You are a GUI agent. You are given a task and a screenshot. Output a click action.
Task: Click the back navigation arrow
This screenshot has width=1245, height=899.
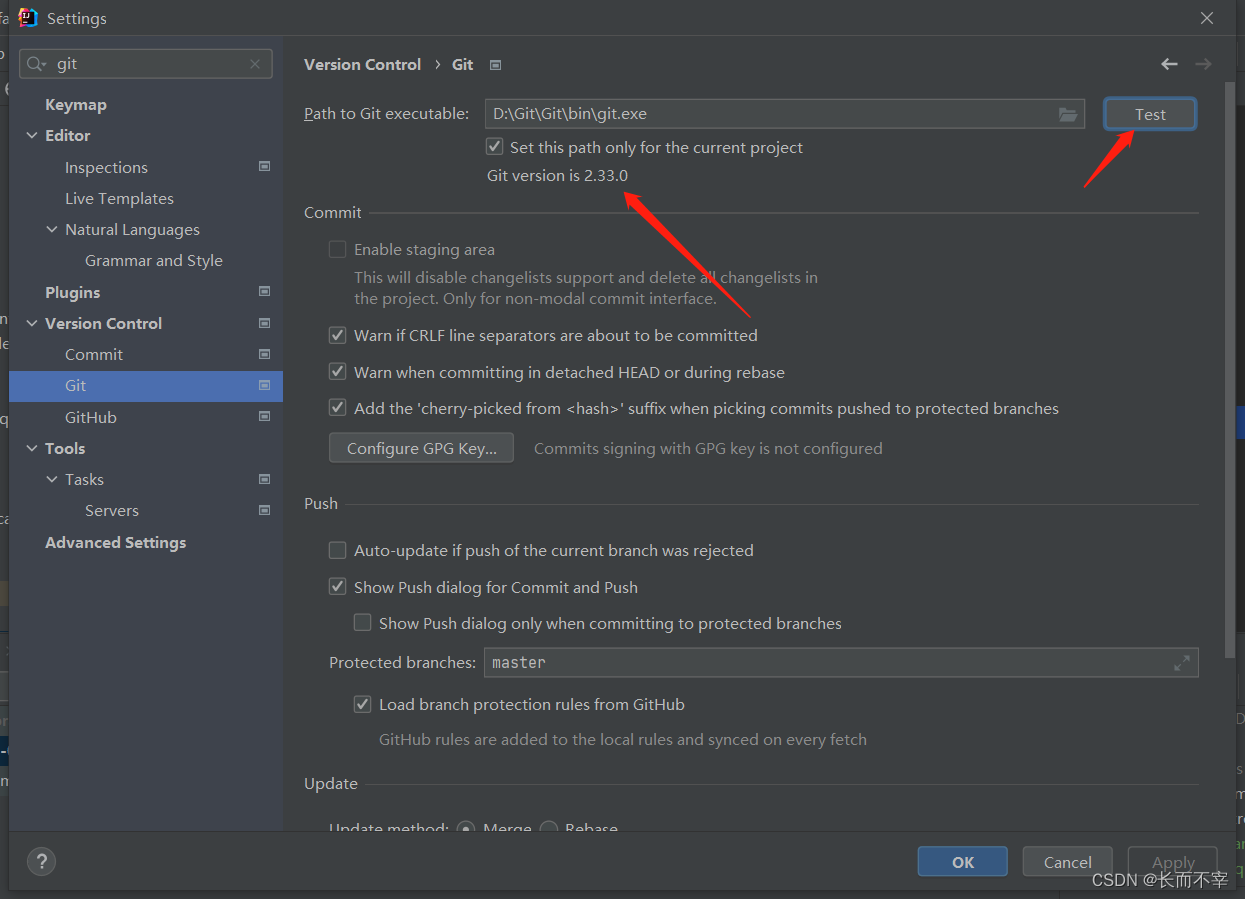(1169, 64)
